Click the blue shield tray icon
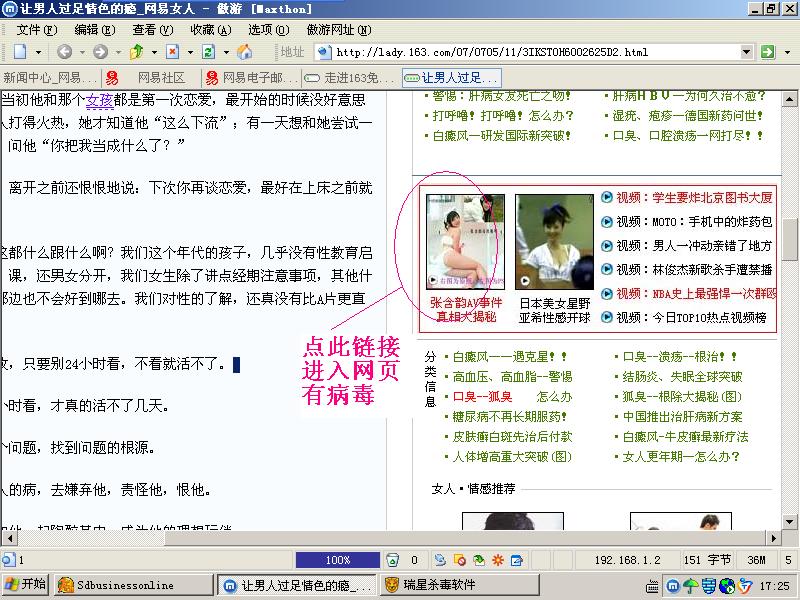The width and height of the screenshot is (800, 600). 709,586
